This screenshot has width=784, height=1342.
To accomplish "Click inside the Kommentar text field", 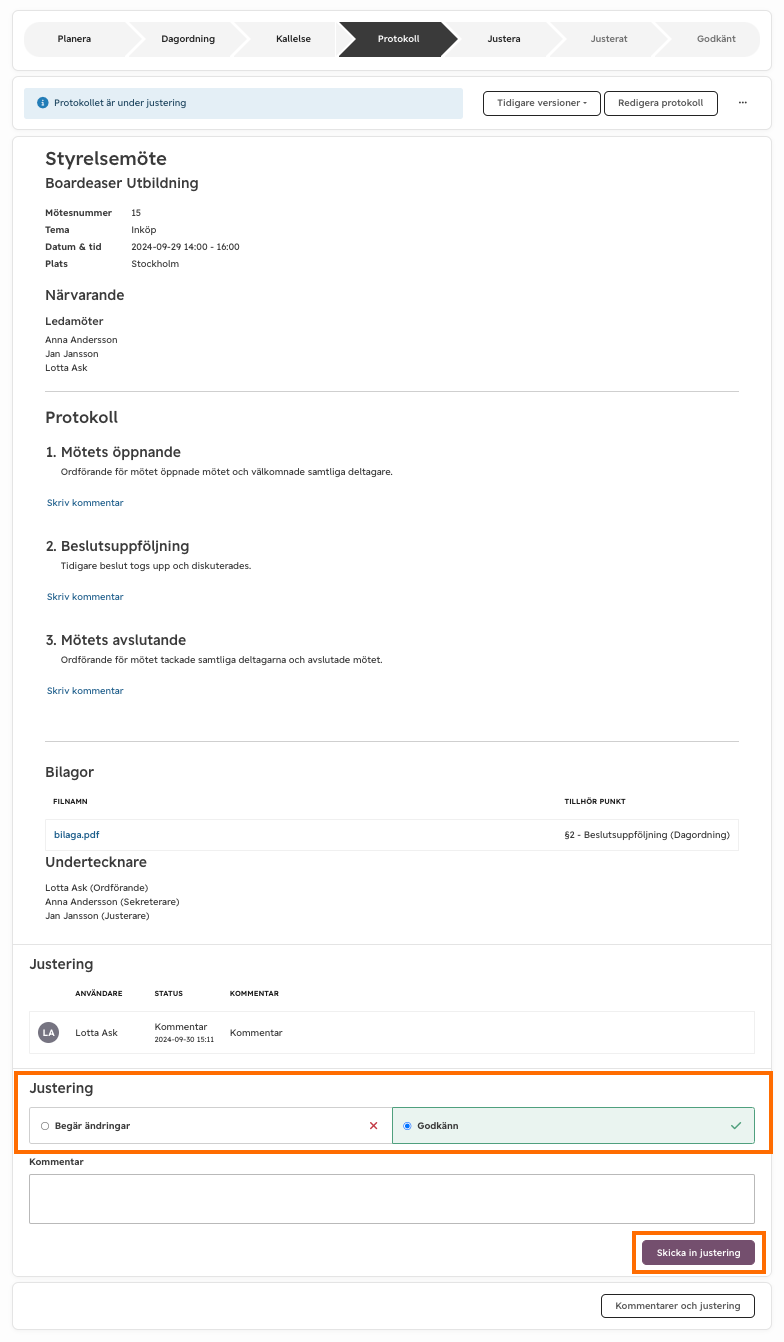I will (392, 1198).
